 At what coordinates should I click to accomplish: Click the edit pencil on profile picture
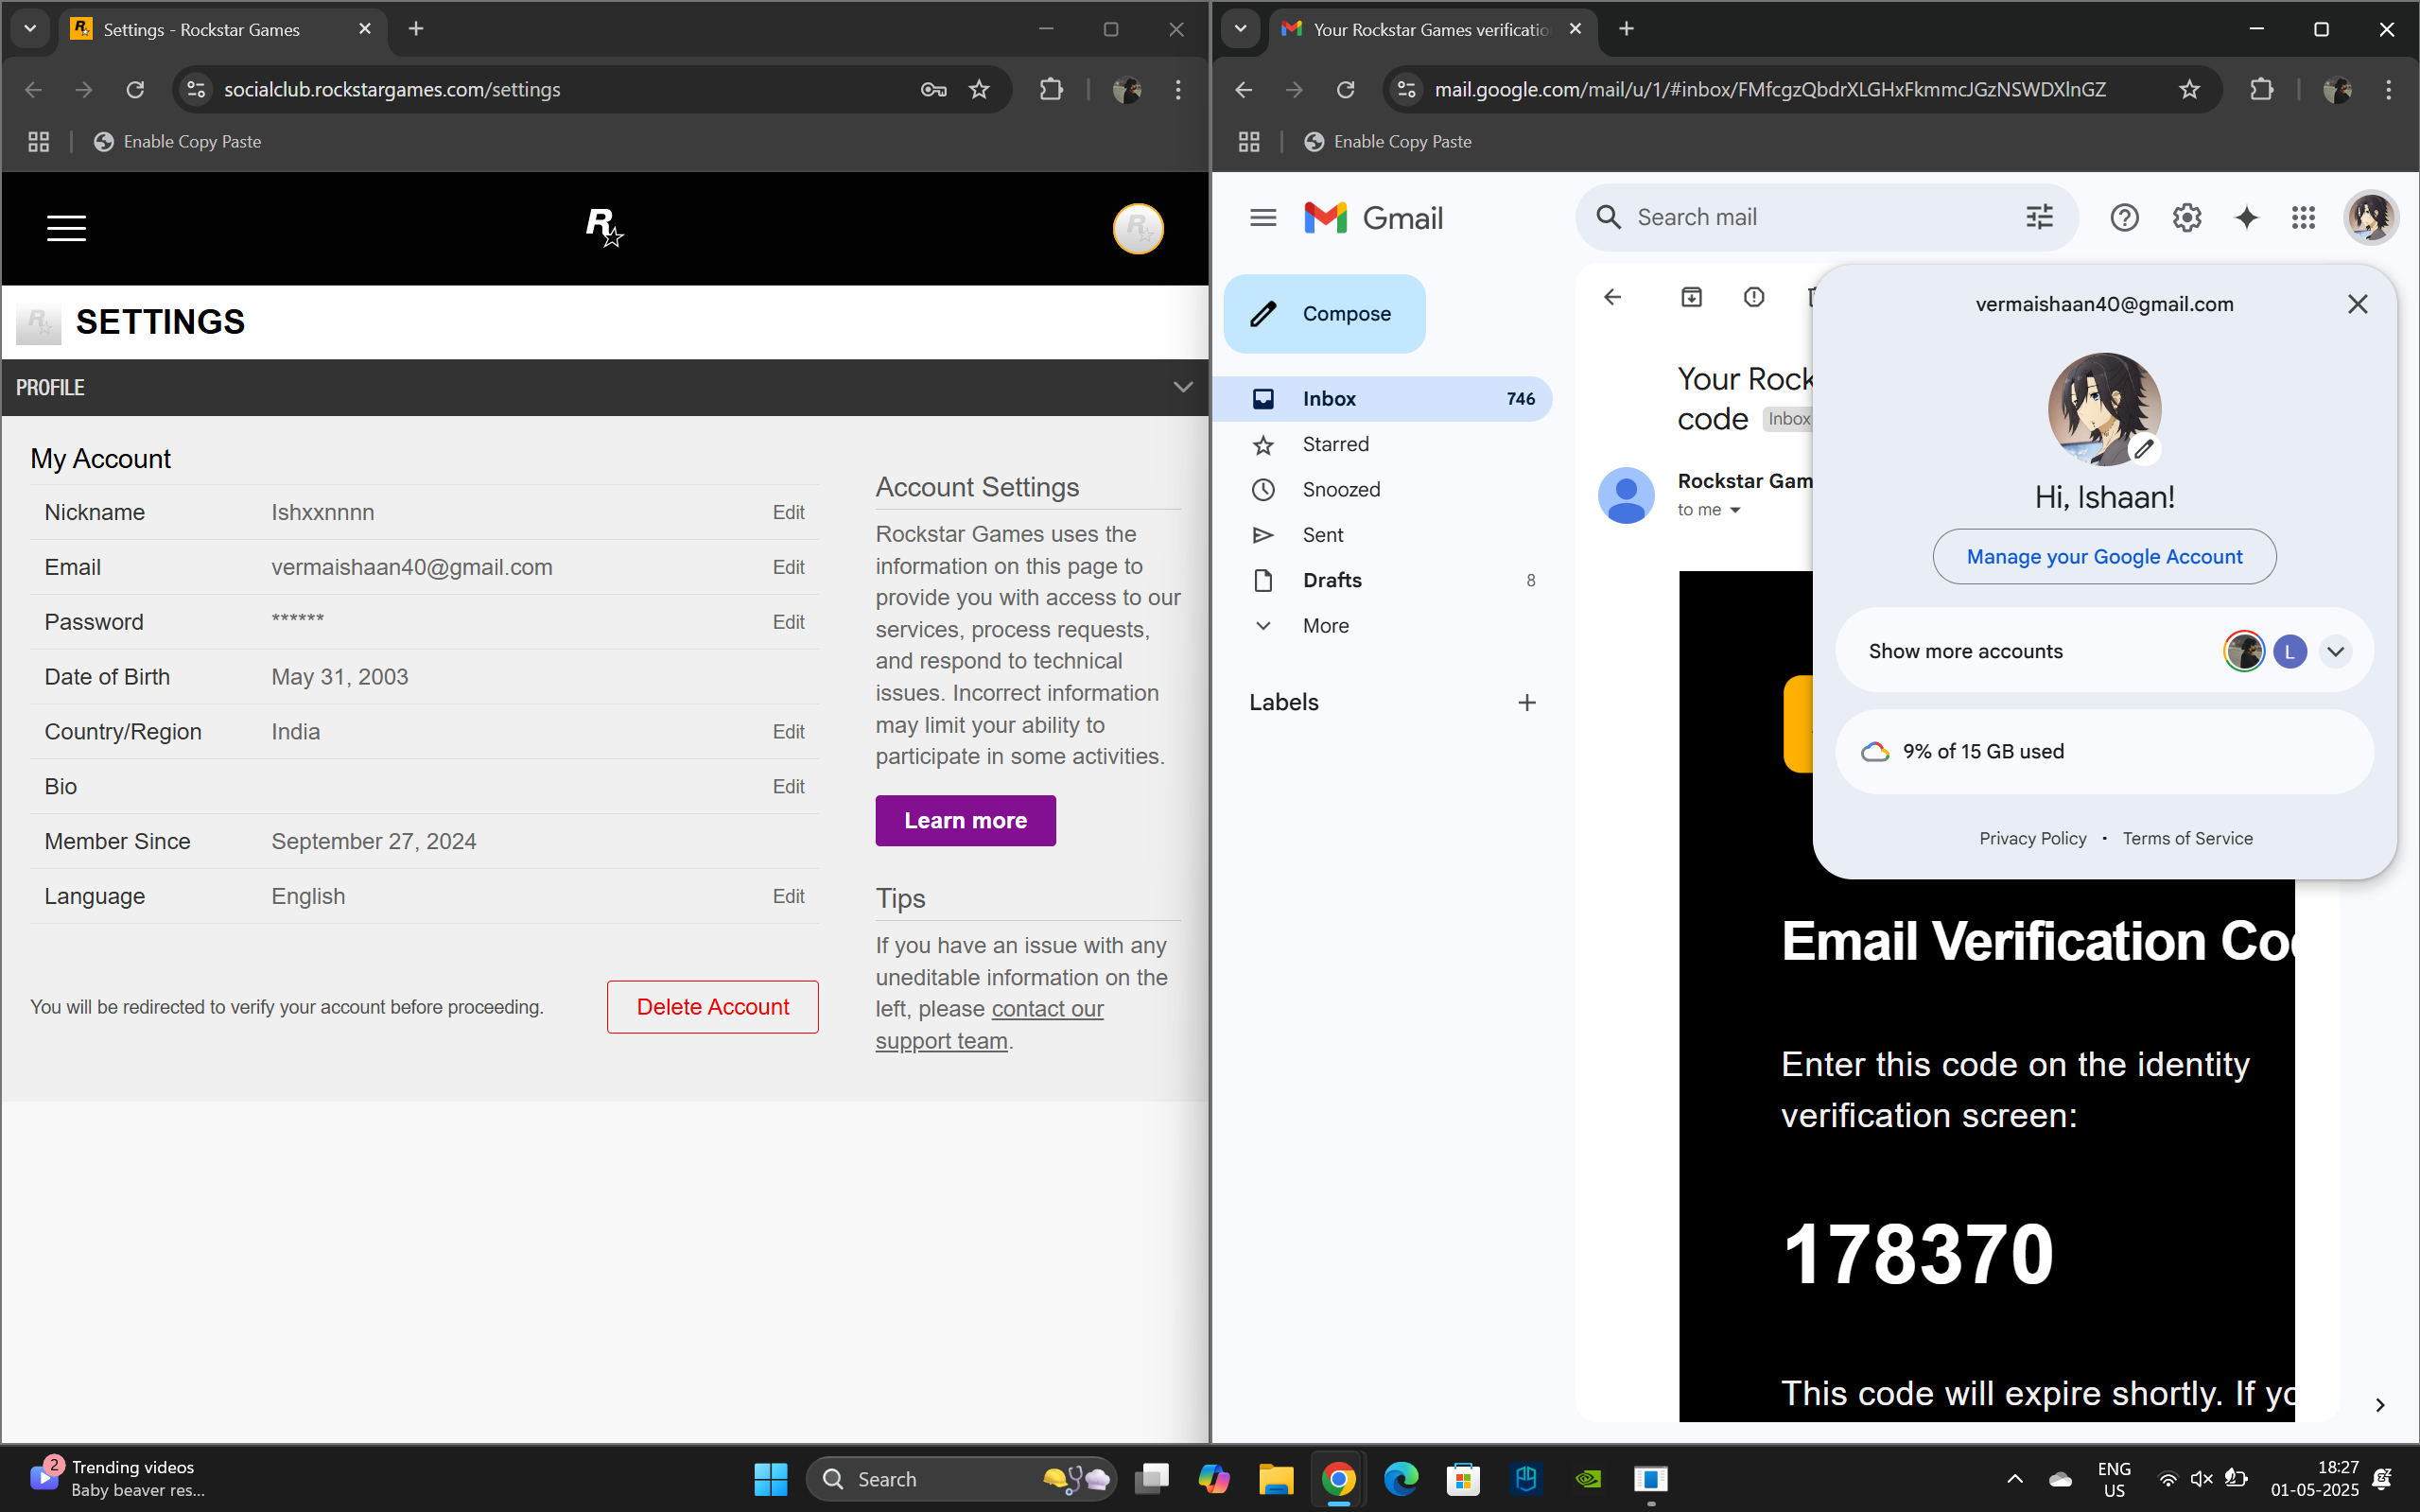click(x=2143, y=449)
